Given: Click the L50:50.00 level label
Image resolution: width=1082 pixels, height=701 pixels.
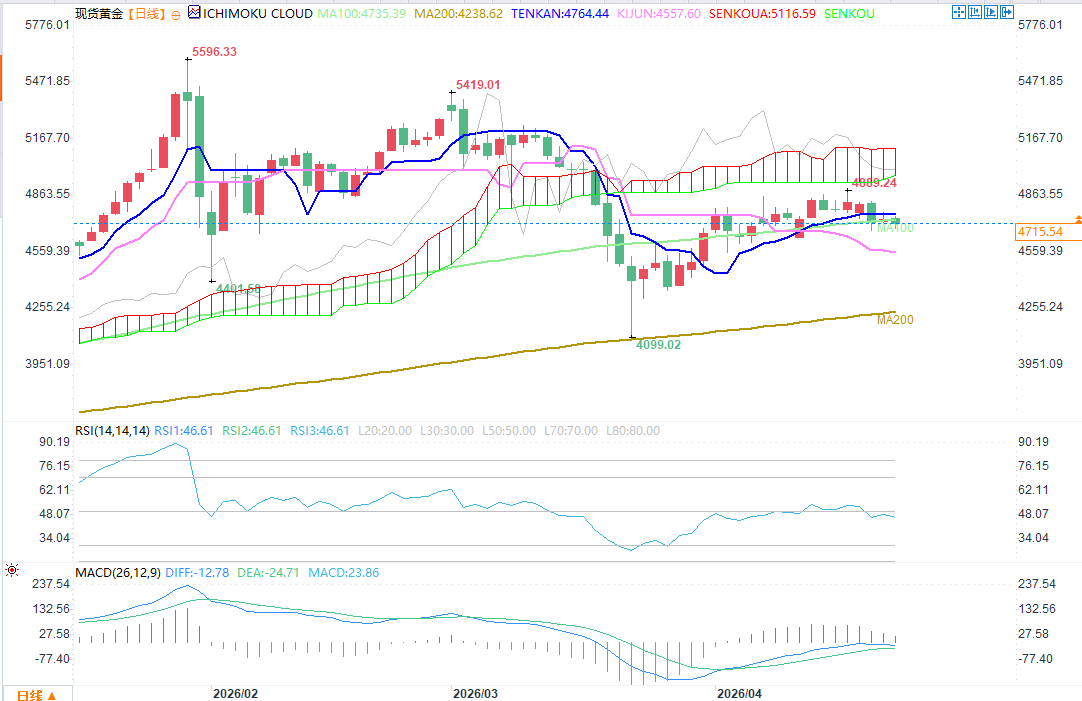Looking at the screenshot, I should pos(509,431).
